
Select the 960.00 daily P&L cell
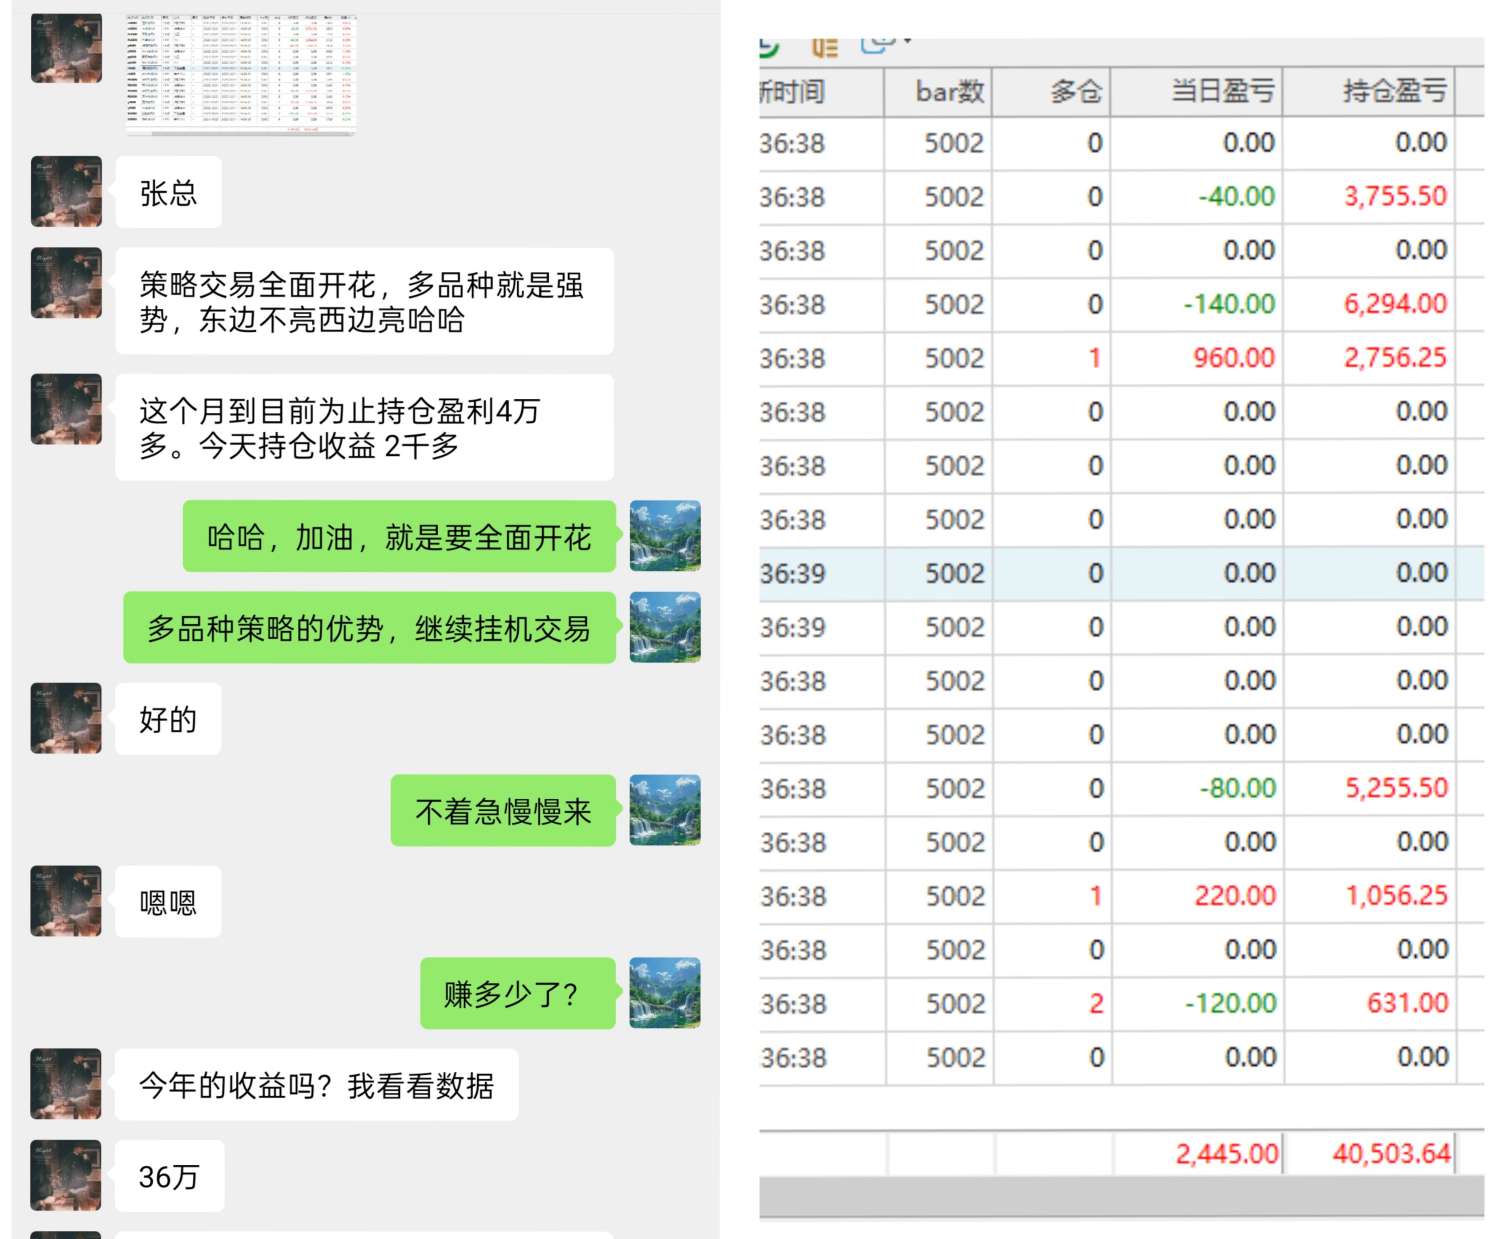pyautogui.click(x=1196, y=358)
